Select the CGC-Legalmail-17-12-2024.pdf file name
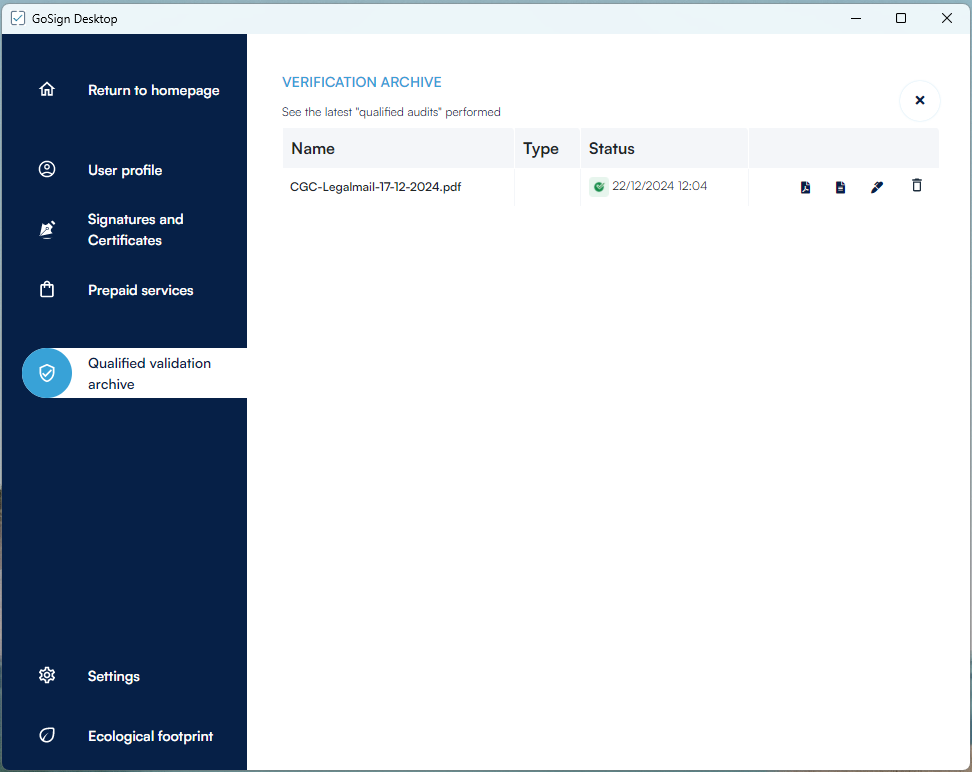 pos(375,187)
